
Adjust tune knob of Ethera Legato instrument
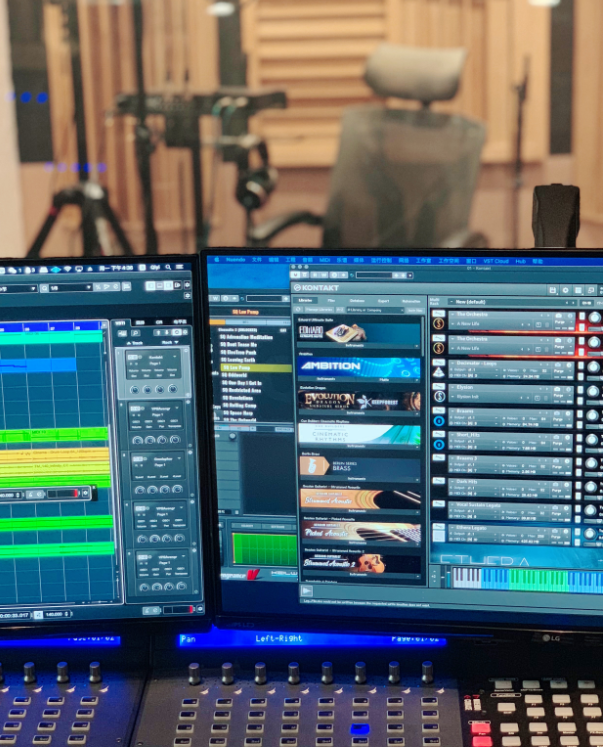[590, 534]
